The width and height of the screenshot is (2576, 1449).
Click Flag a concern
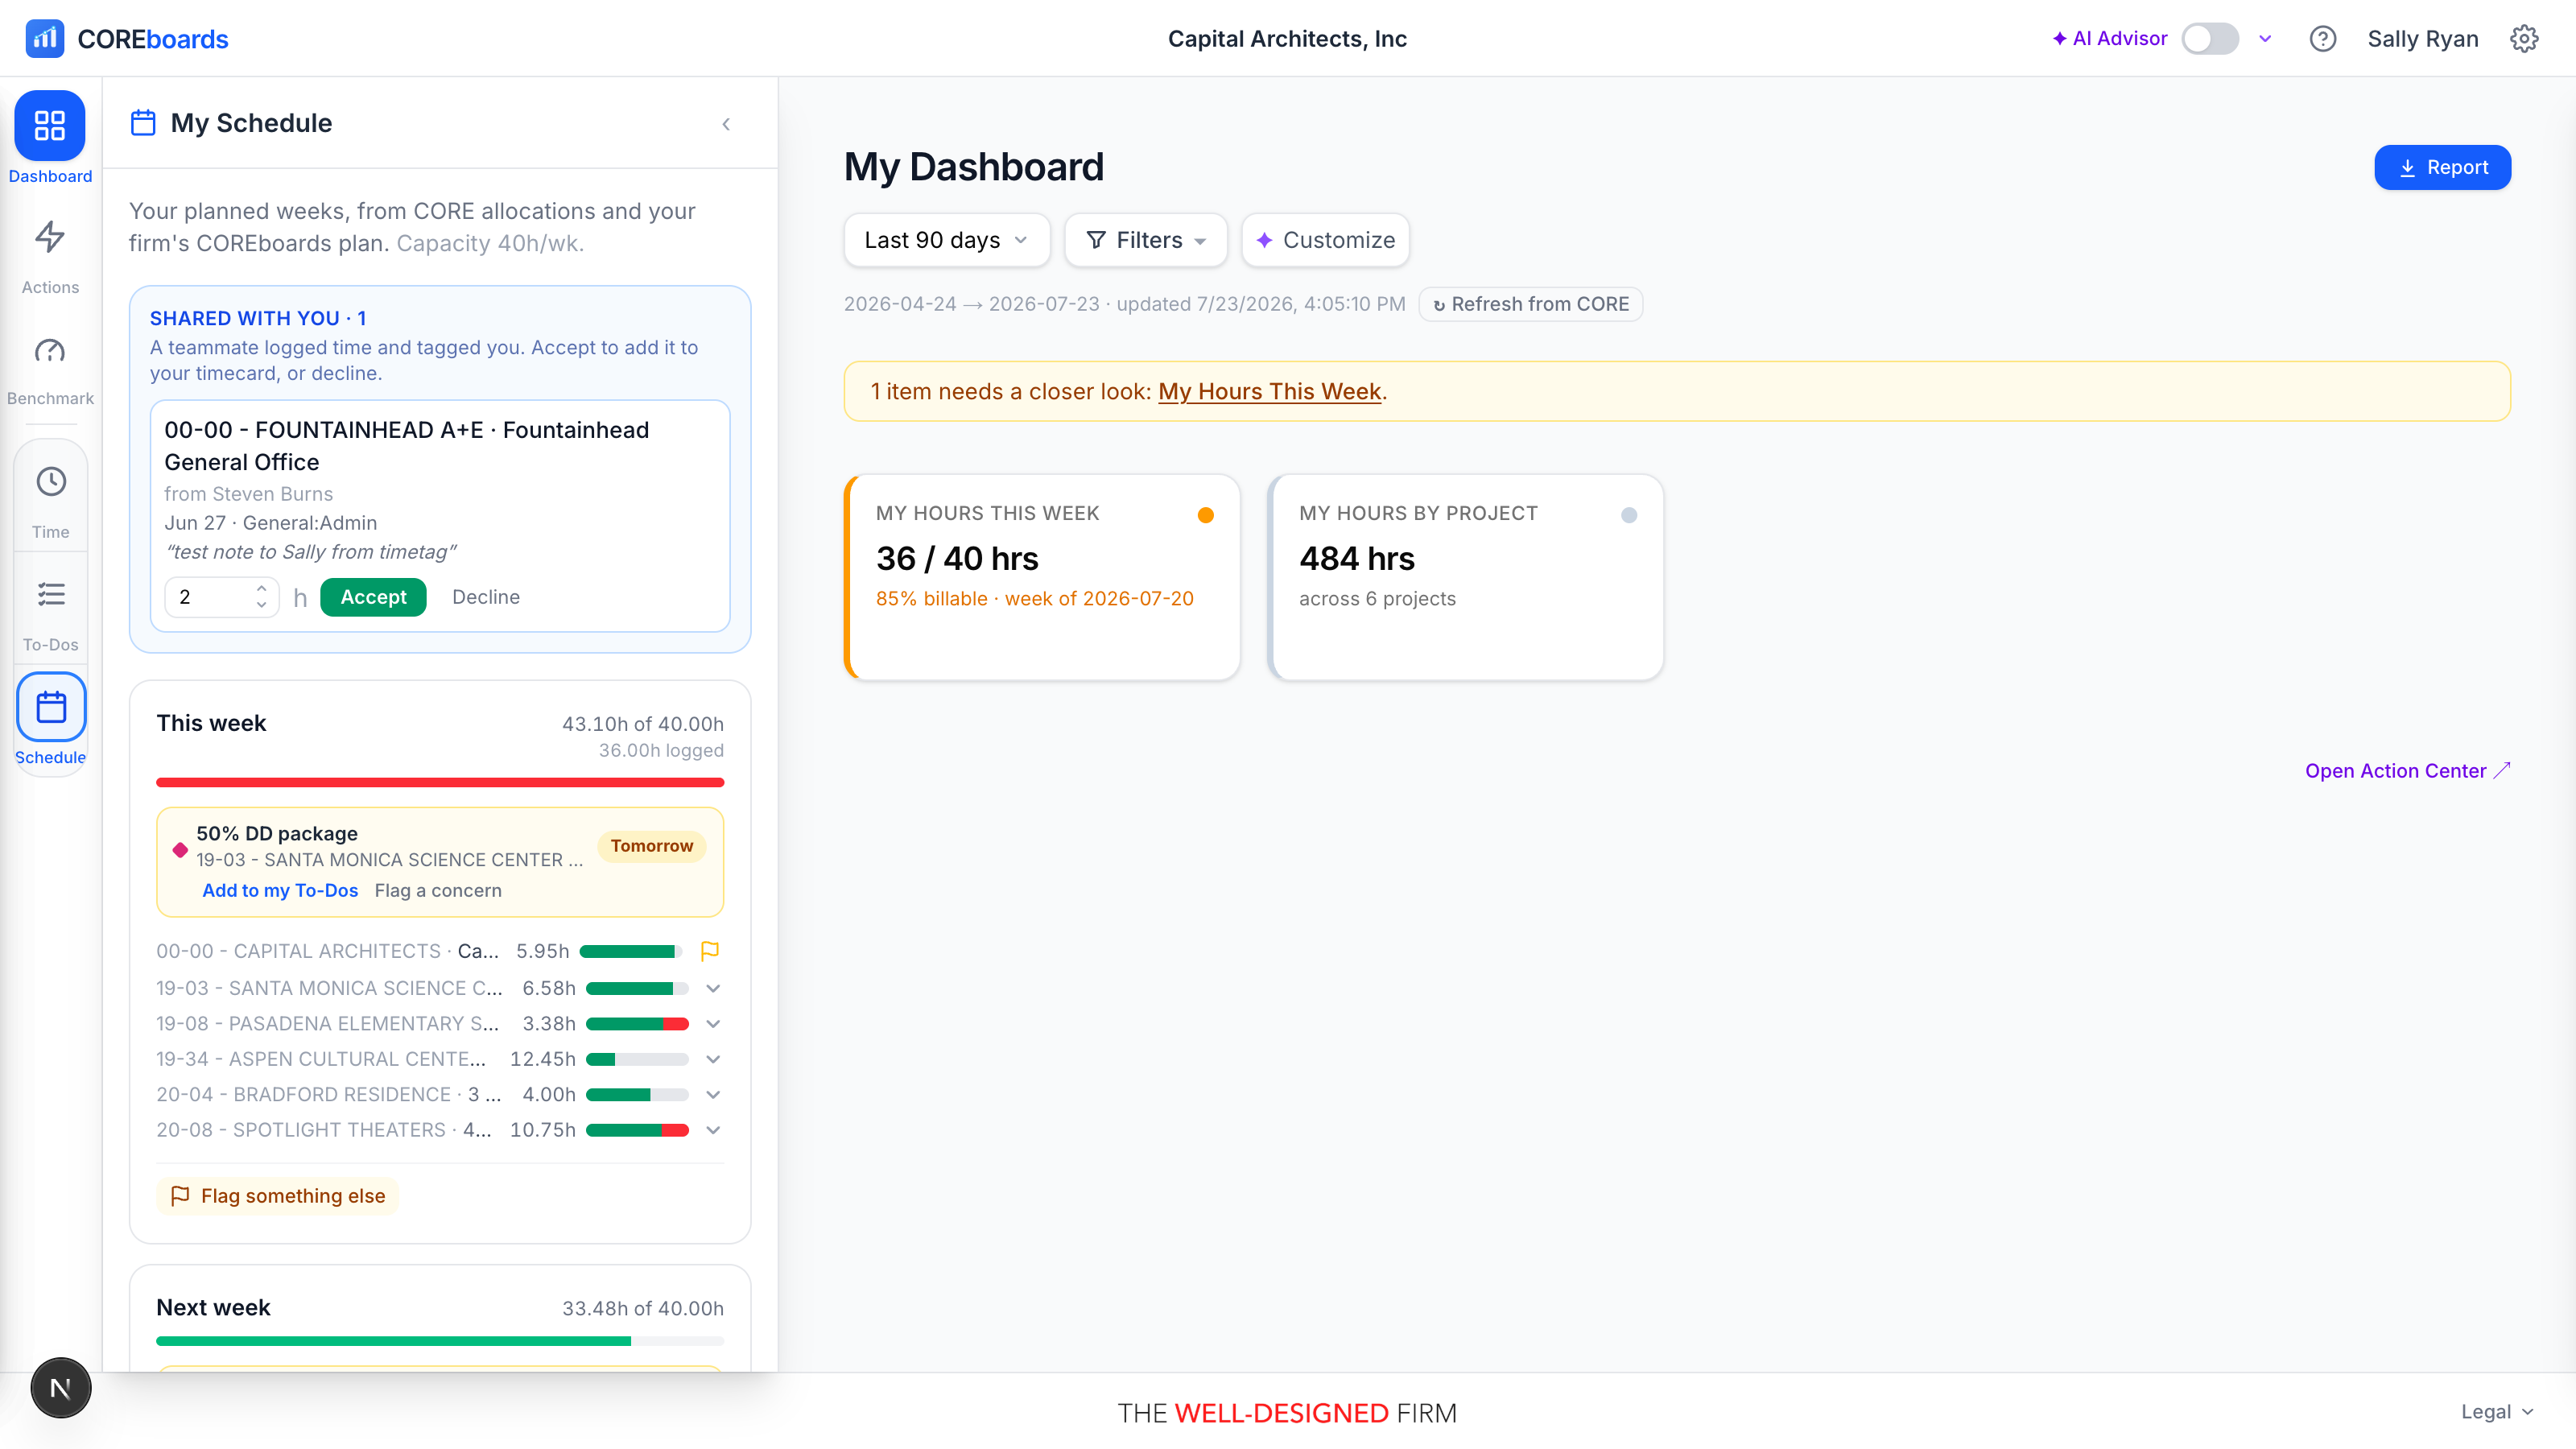(x=438, y=890)
